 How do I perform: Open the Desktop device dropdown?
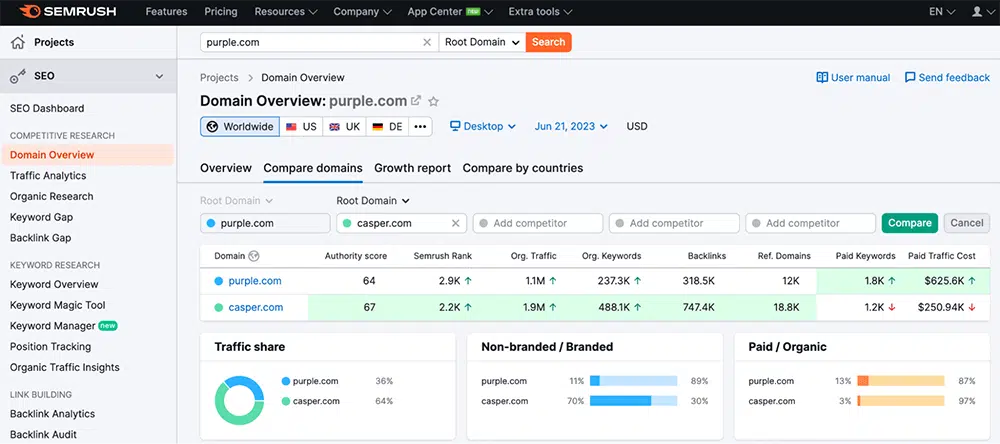483,126
